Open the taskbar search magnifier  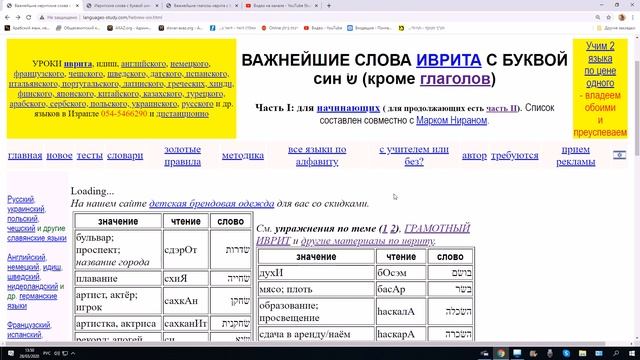[x=616, y=353]
